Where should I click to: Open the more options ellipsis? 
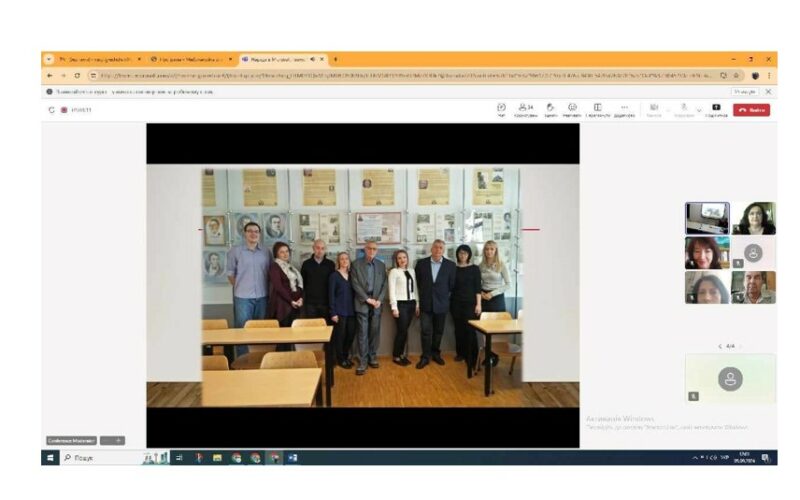point(624,108)
